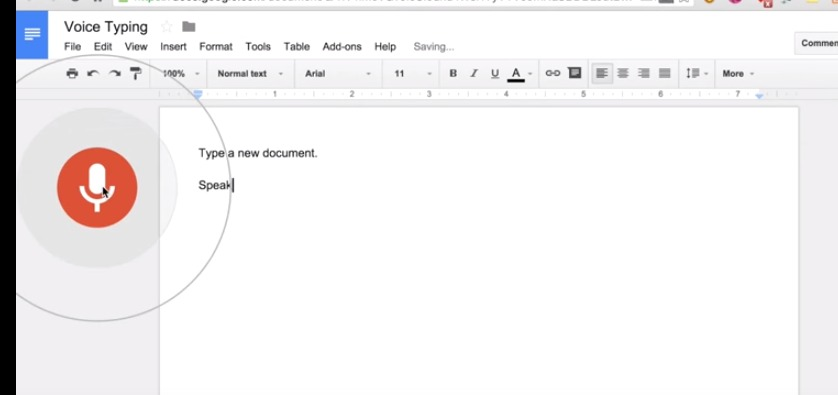Click the left indent marker on ruler
The image size is (838, 395).
[x=198, y=95]
